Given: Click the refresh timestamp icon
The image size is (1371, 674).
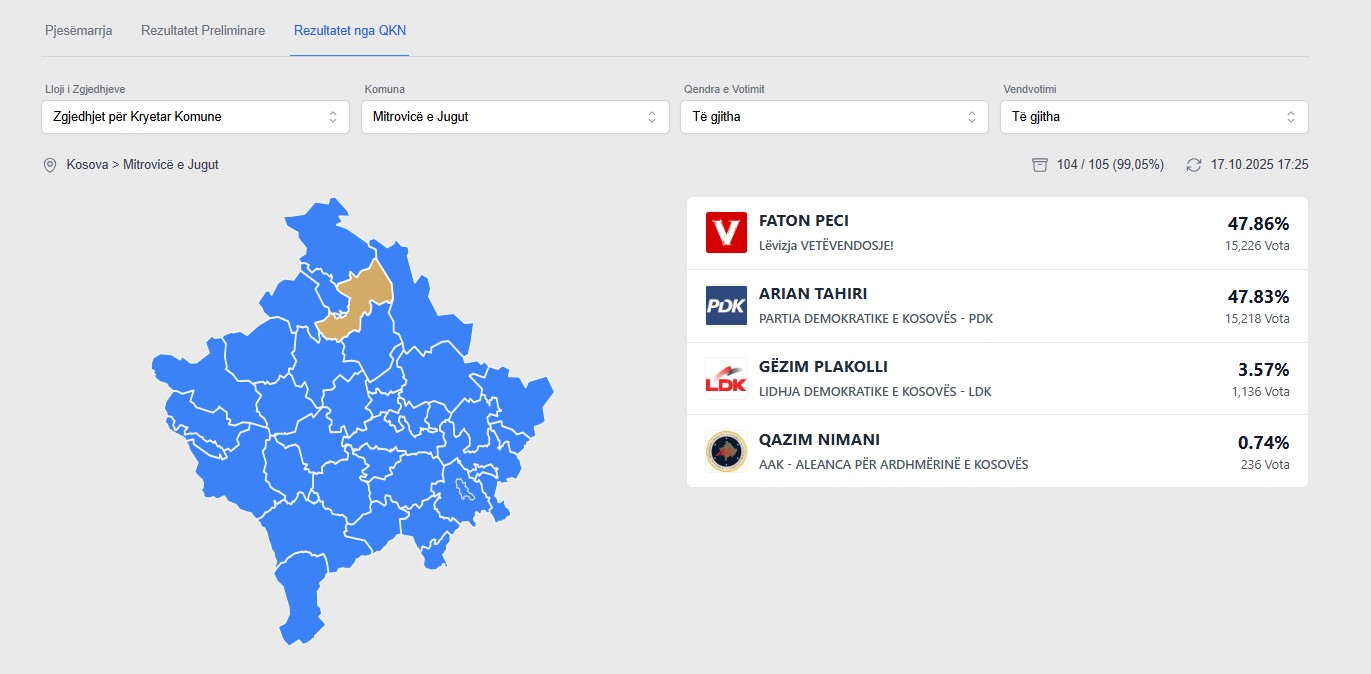Looking at the screenshot, I should tap(1194, 165).
